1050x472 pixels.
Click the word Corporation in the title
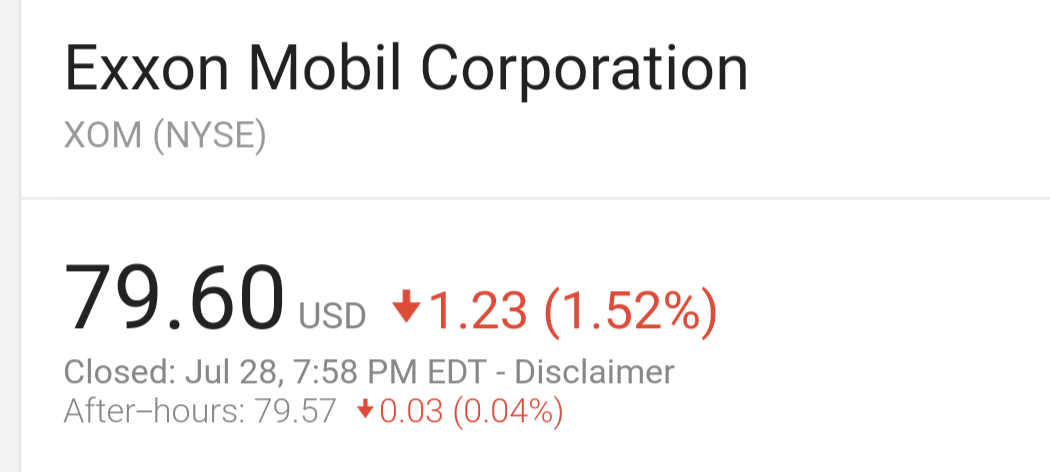tap(585, 72)
